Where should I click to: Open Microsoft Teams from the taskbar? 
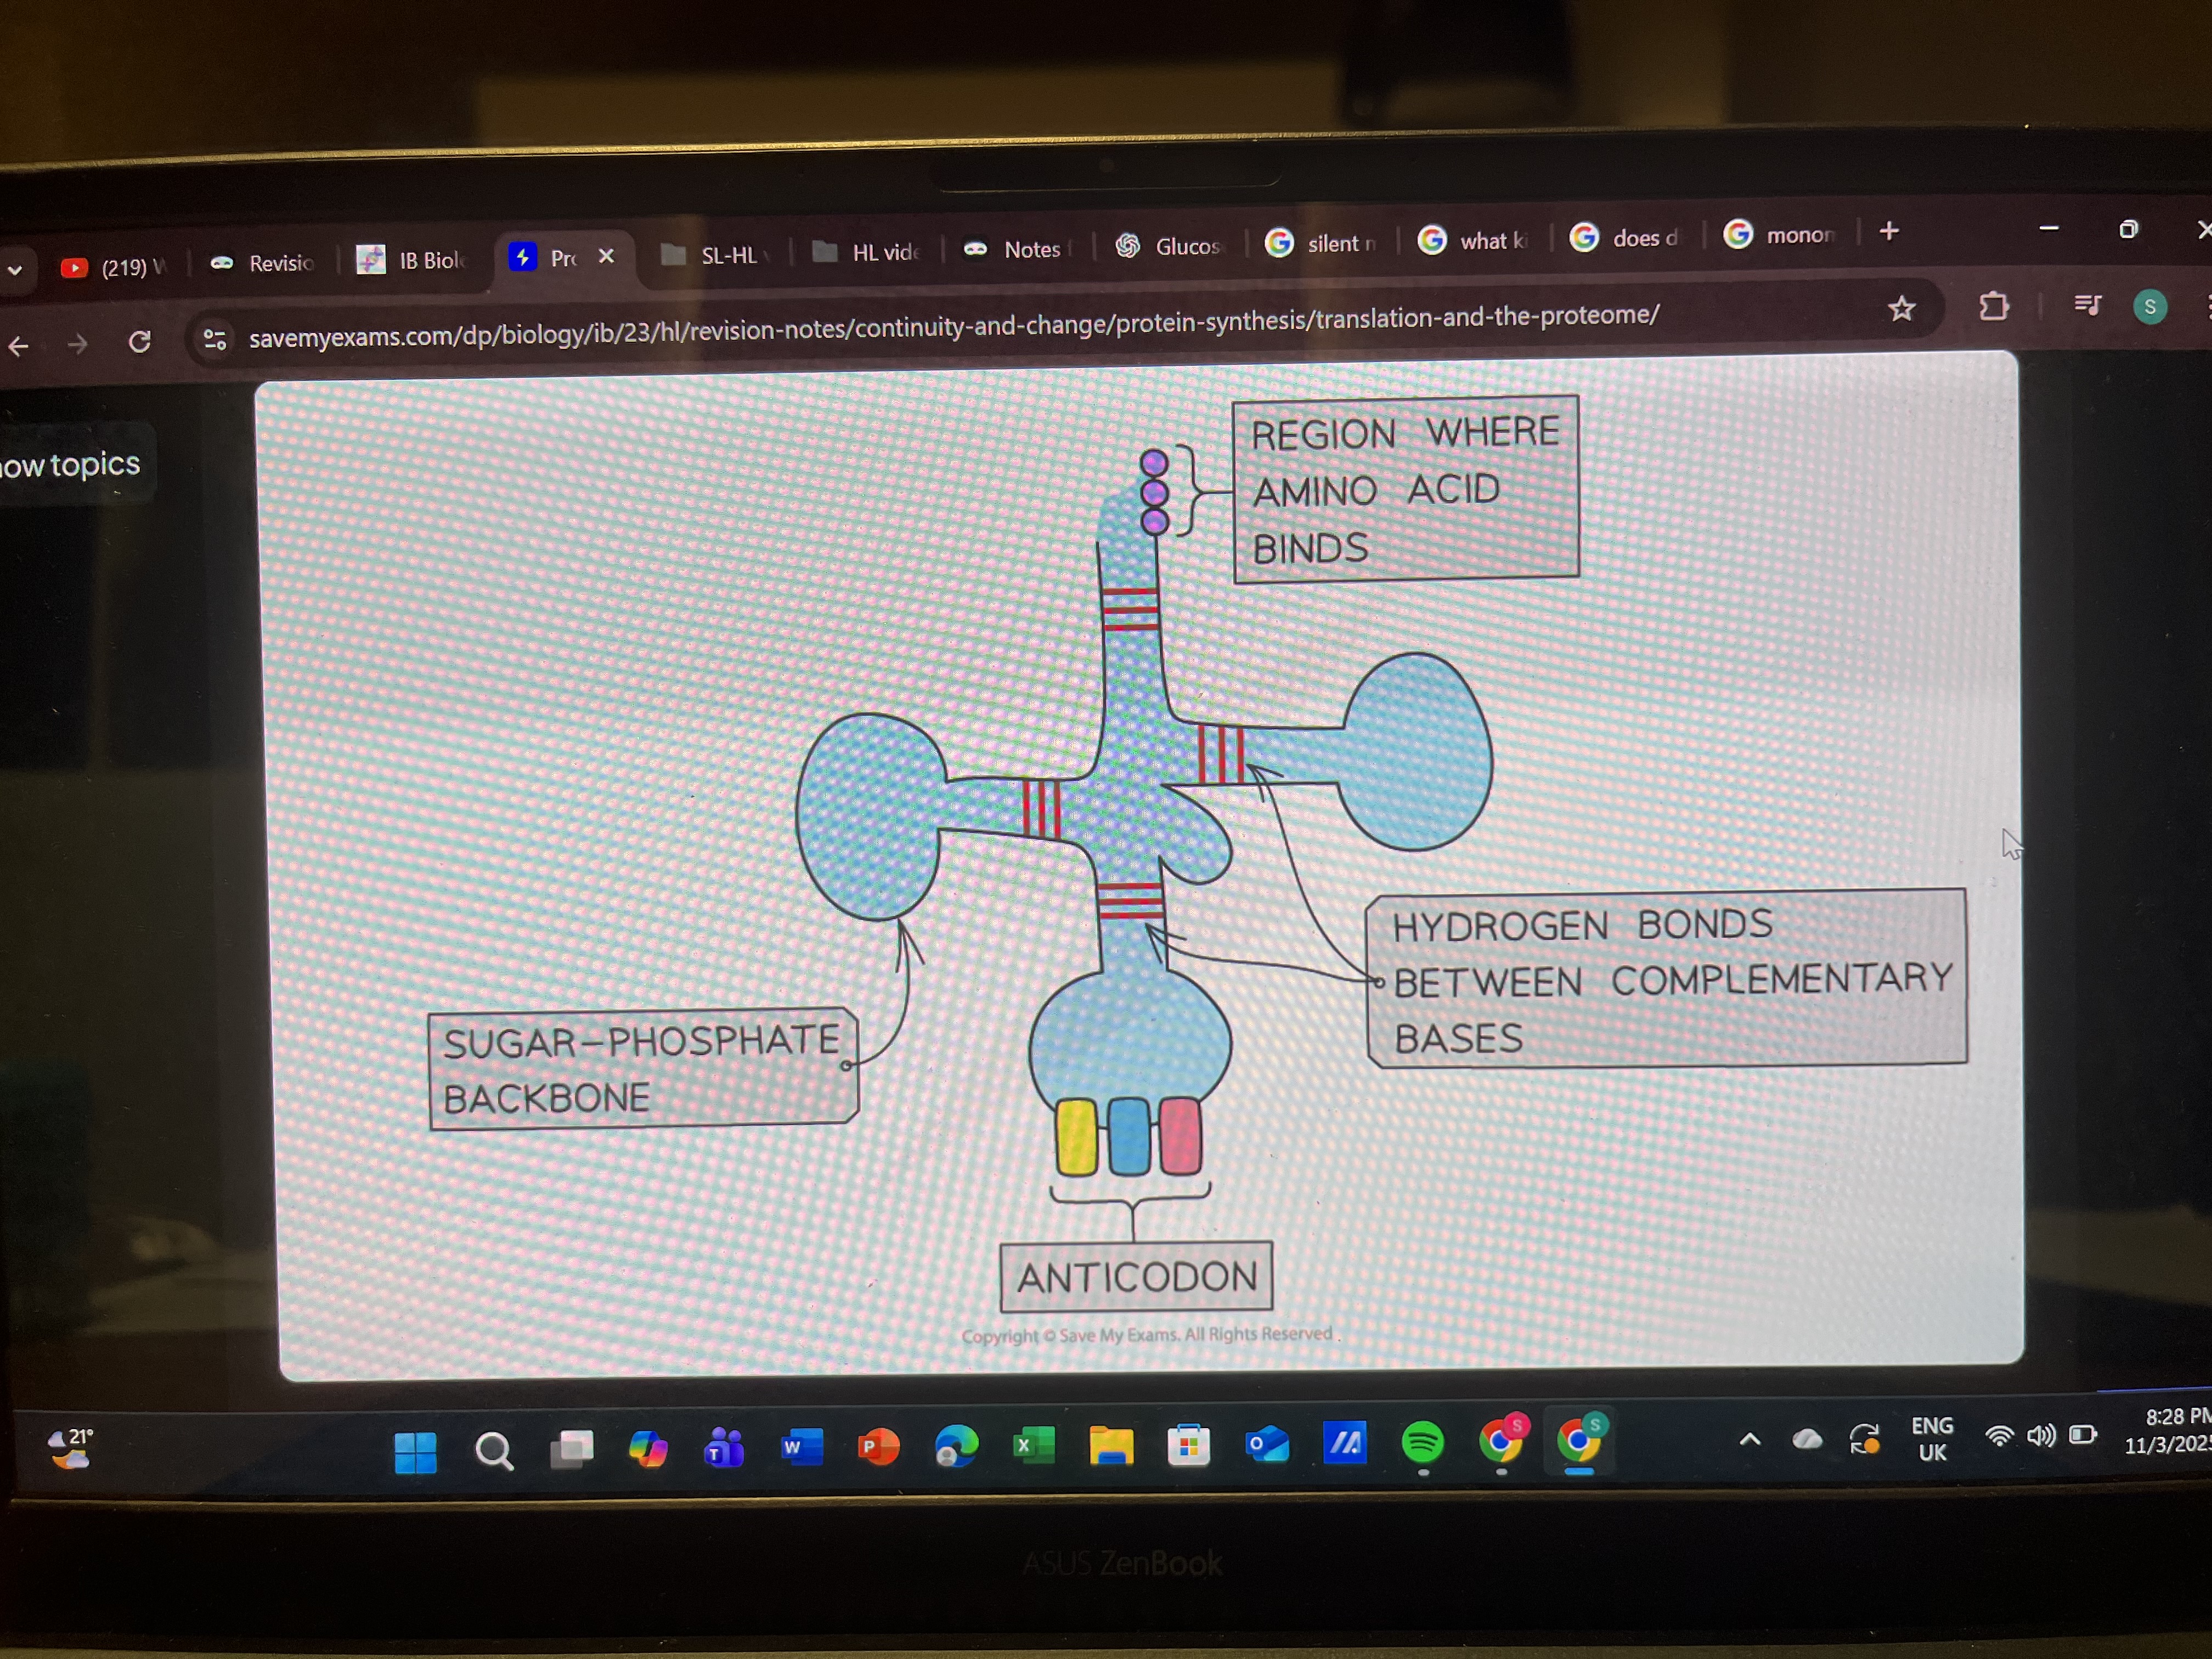(724, 1448)
